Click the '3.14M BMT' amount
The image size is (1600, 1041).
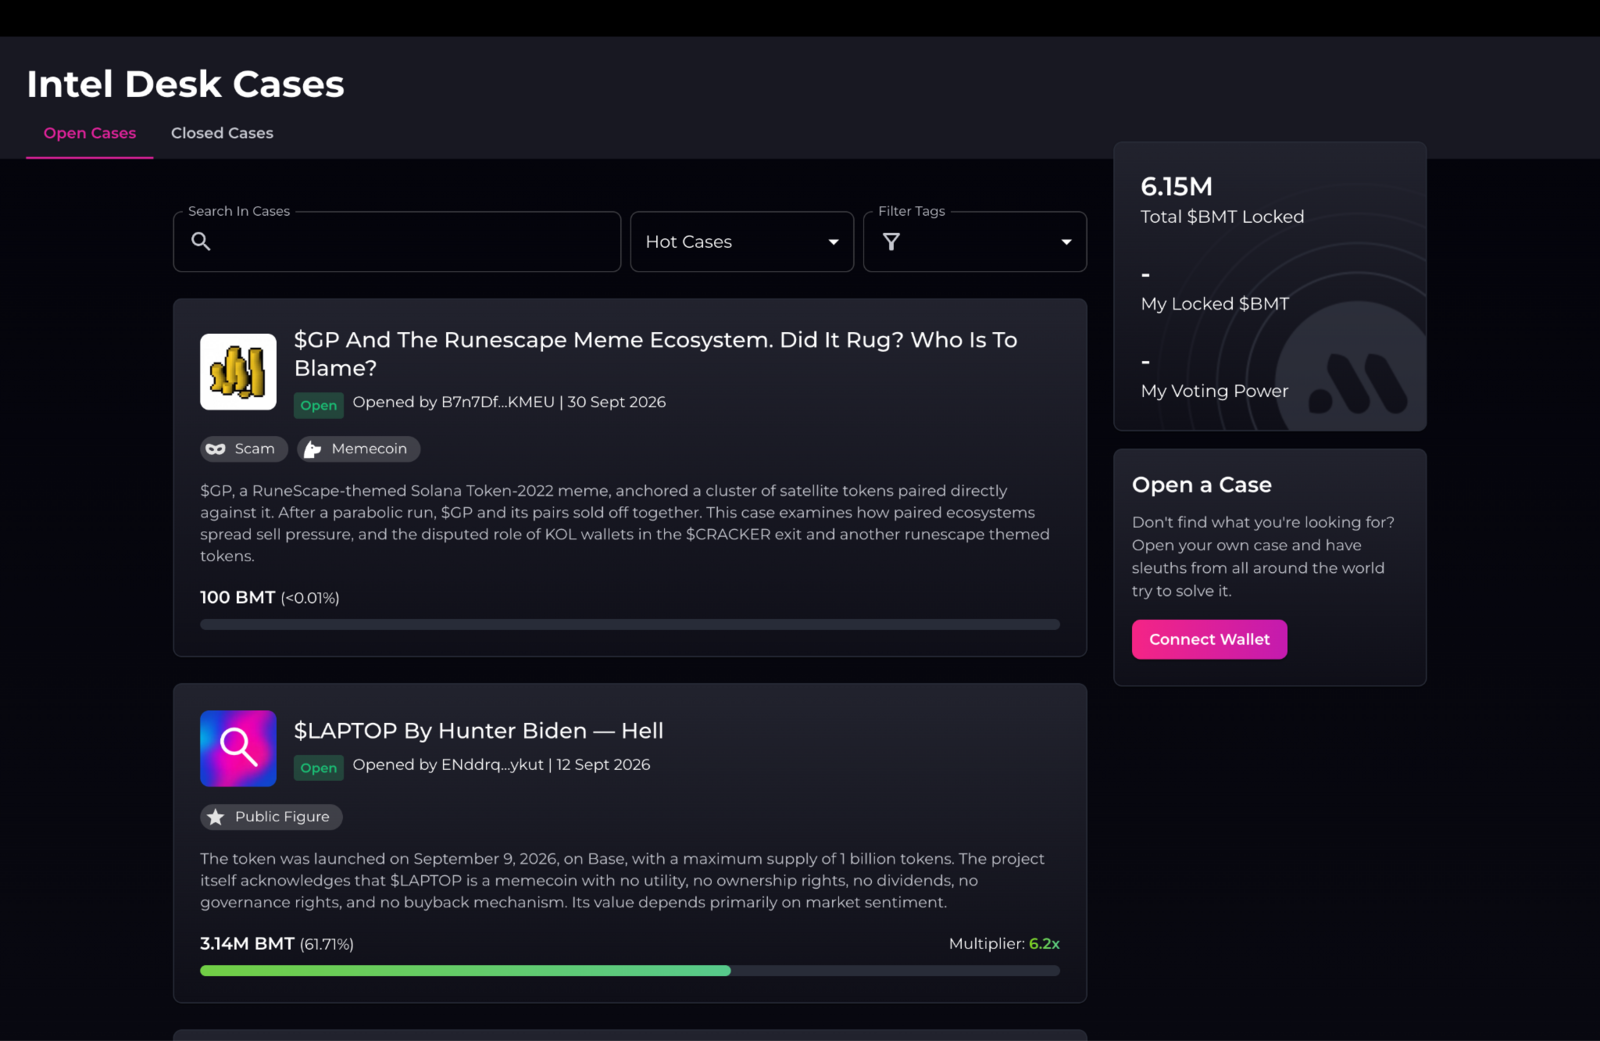click(x=247, y=944)
